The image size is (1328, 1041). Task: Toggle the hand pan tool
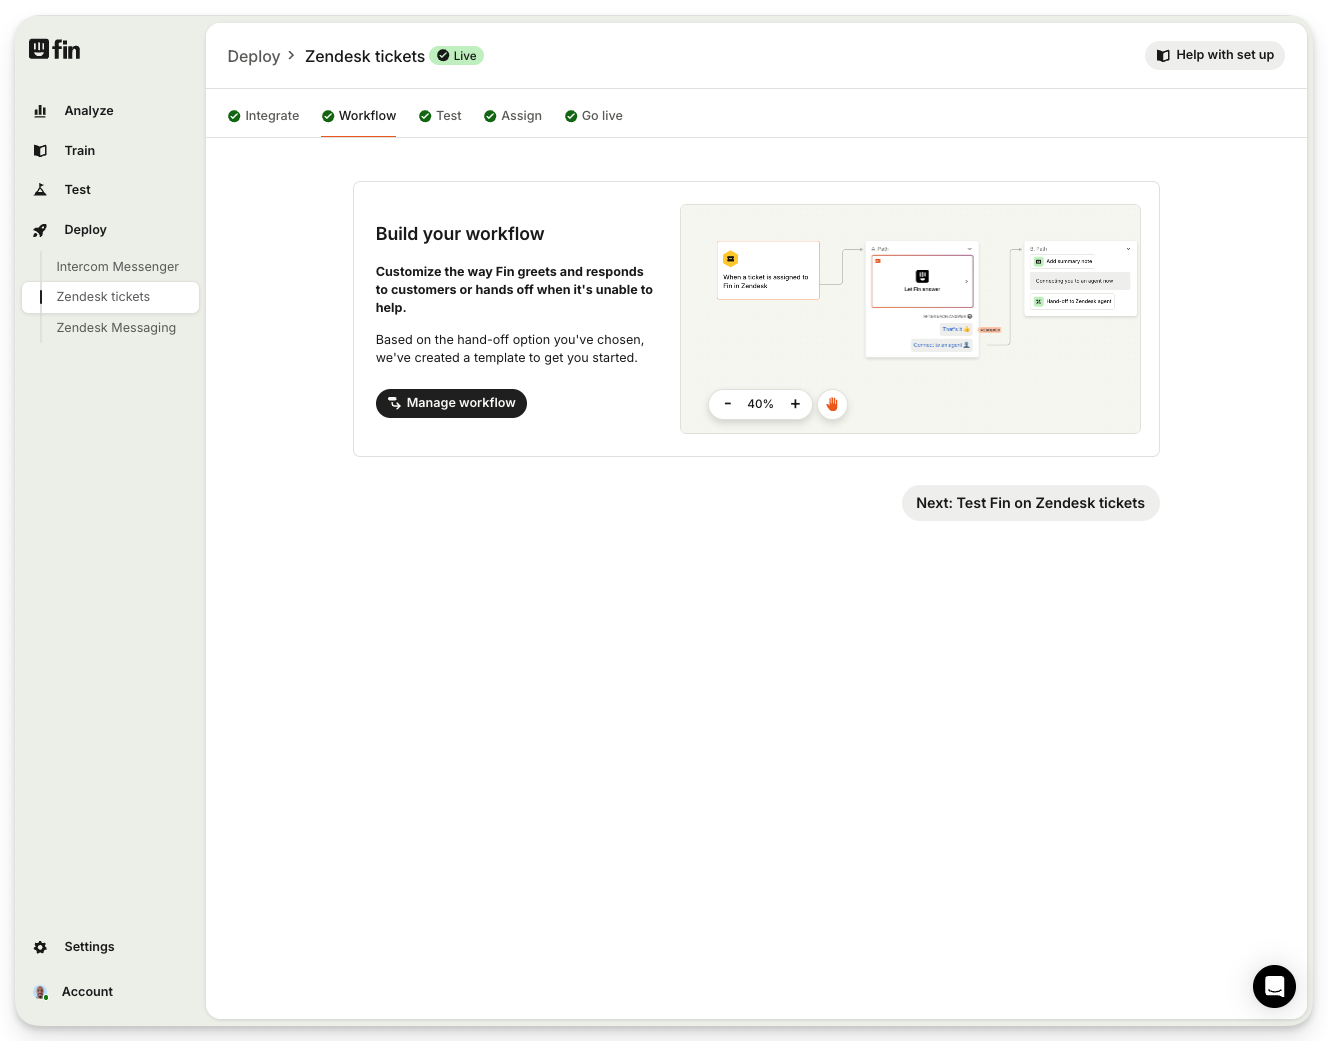tap(832, 404)
